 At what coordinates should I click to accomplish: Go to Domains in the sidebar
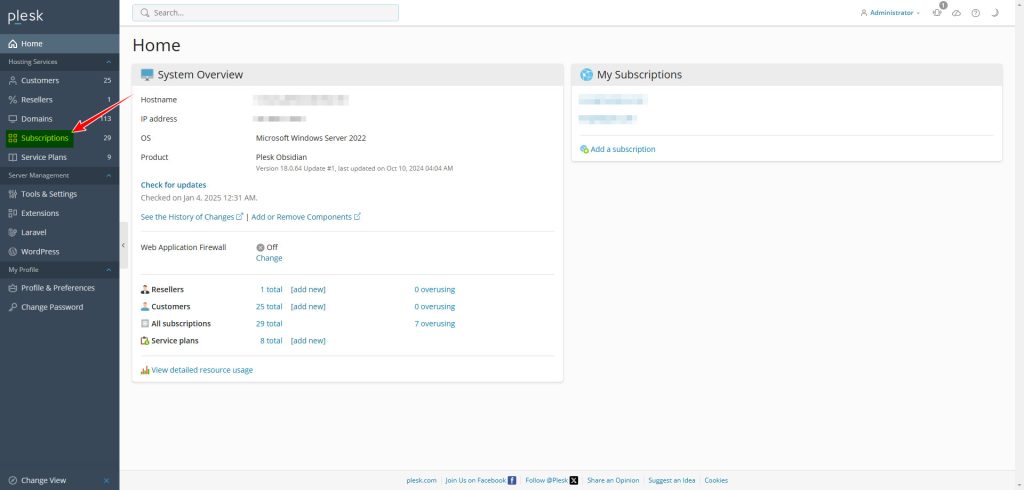[37, 119]
